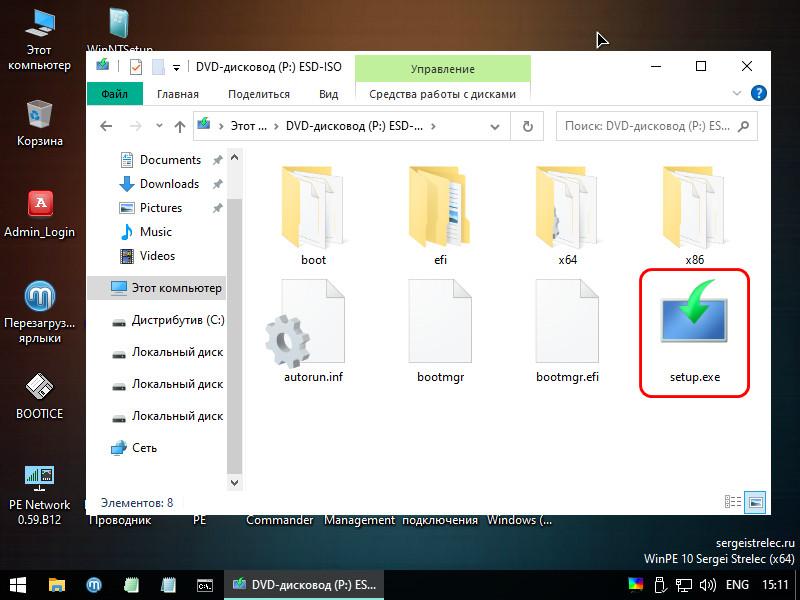800x600 pixels.
Task: Click navigation pane scrollbar up arrow
Action: click(234, 158)
